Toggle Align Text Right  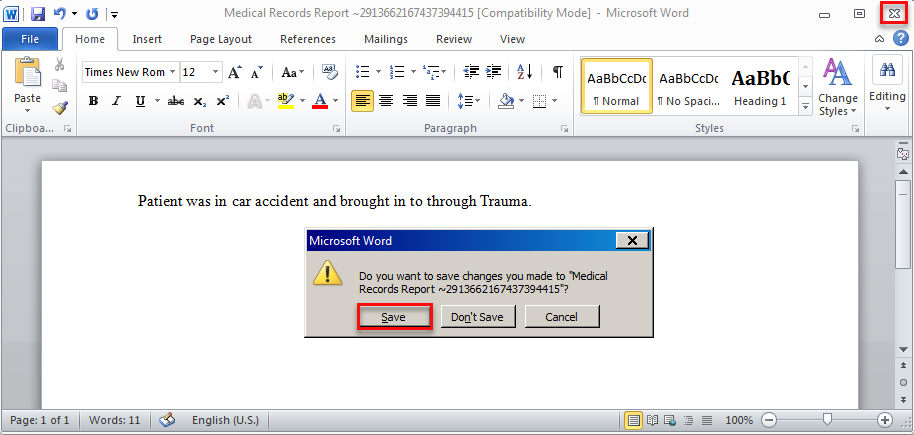(410, 101)
